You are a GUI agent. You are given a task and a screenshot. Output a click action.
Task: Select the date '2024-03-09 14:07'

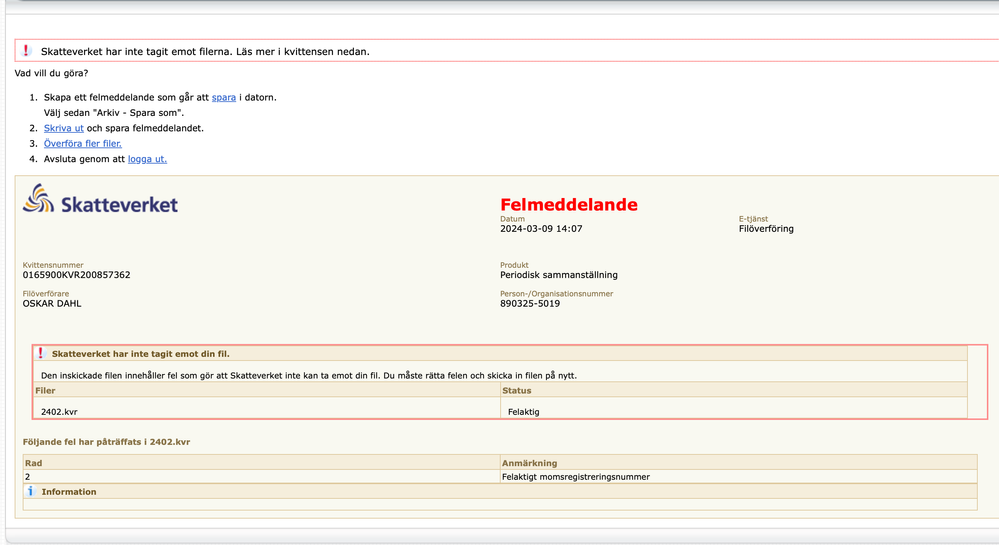(541, 229)
